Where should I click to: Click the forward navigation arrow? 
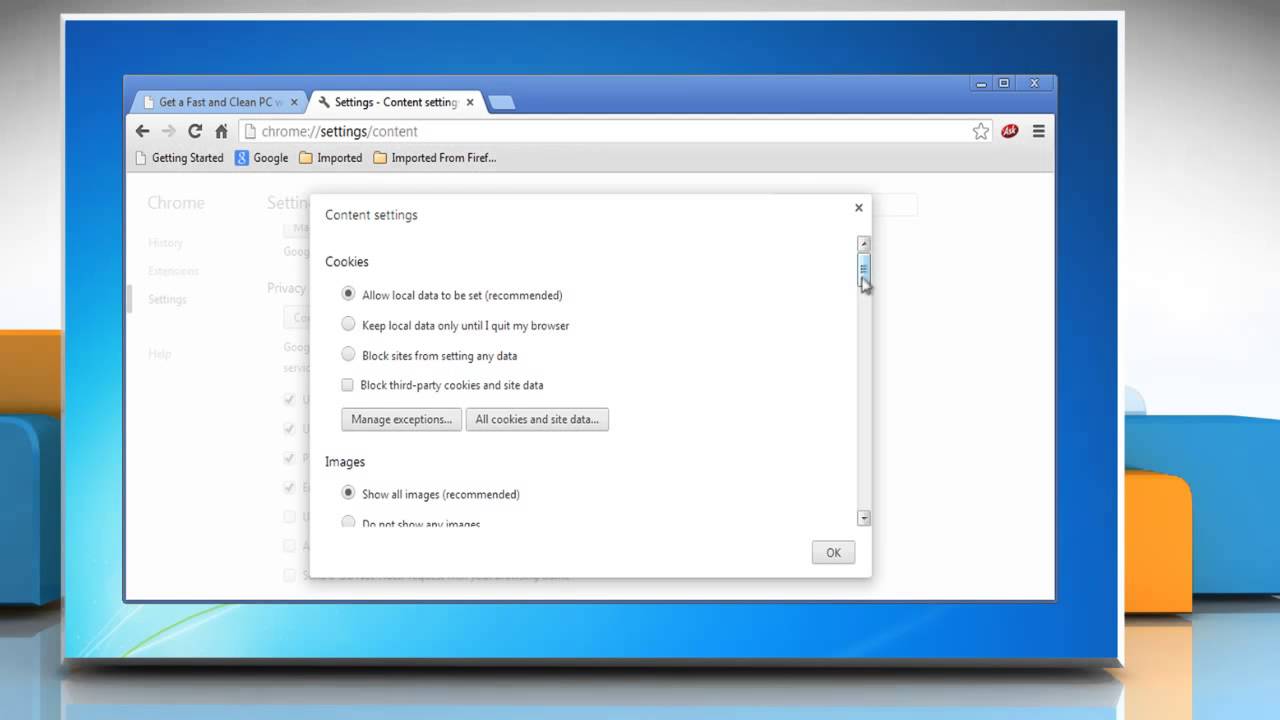(169, 131)
